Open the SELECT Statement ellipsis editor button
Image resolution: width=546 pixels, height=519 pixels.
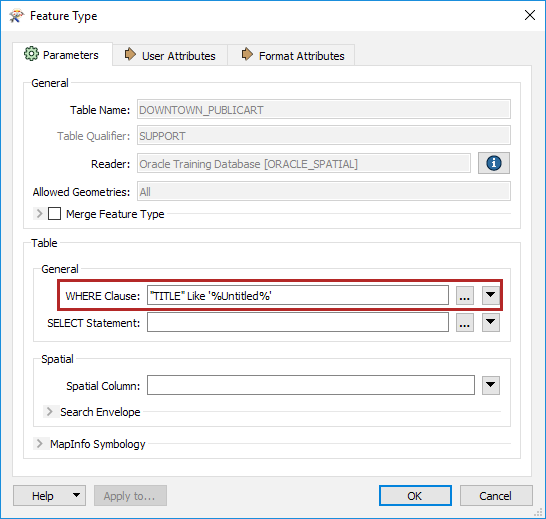[x=465, y=323]
